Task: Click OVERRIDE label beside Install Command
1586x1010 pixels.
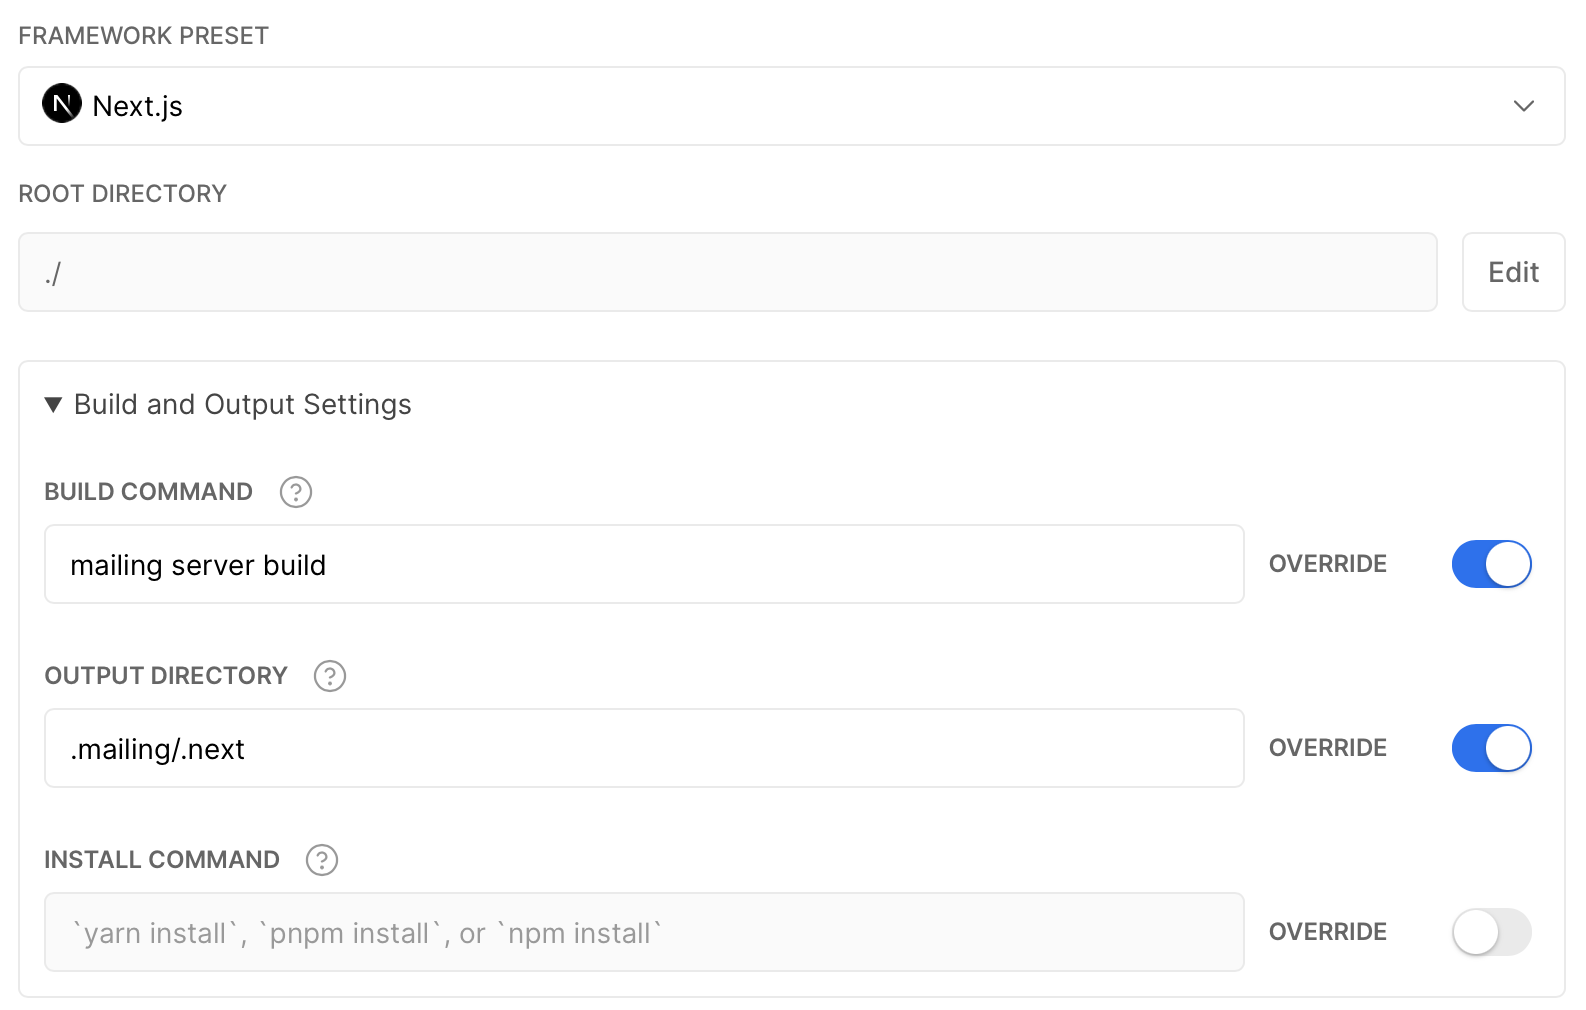Action: point(1328,932)
